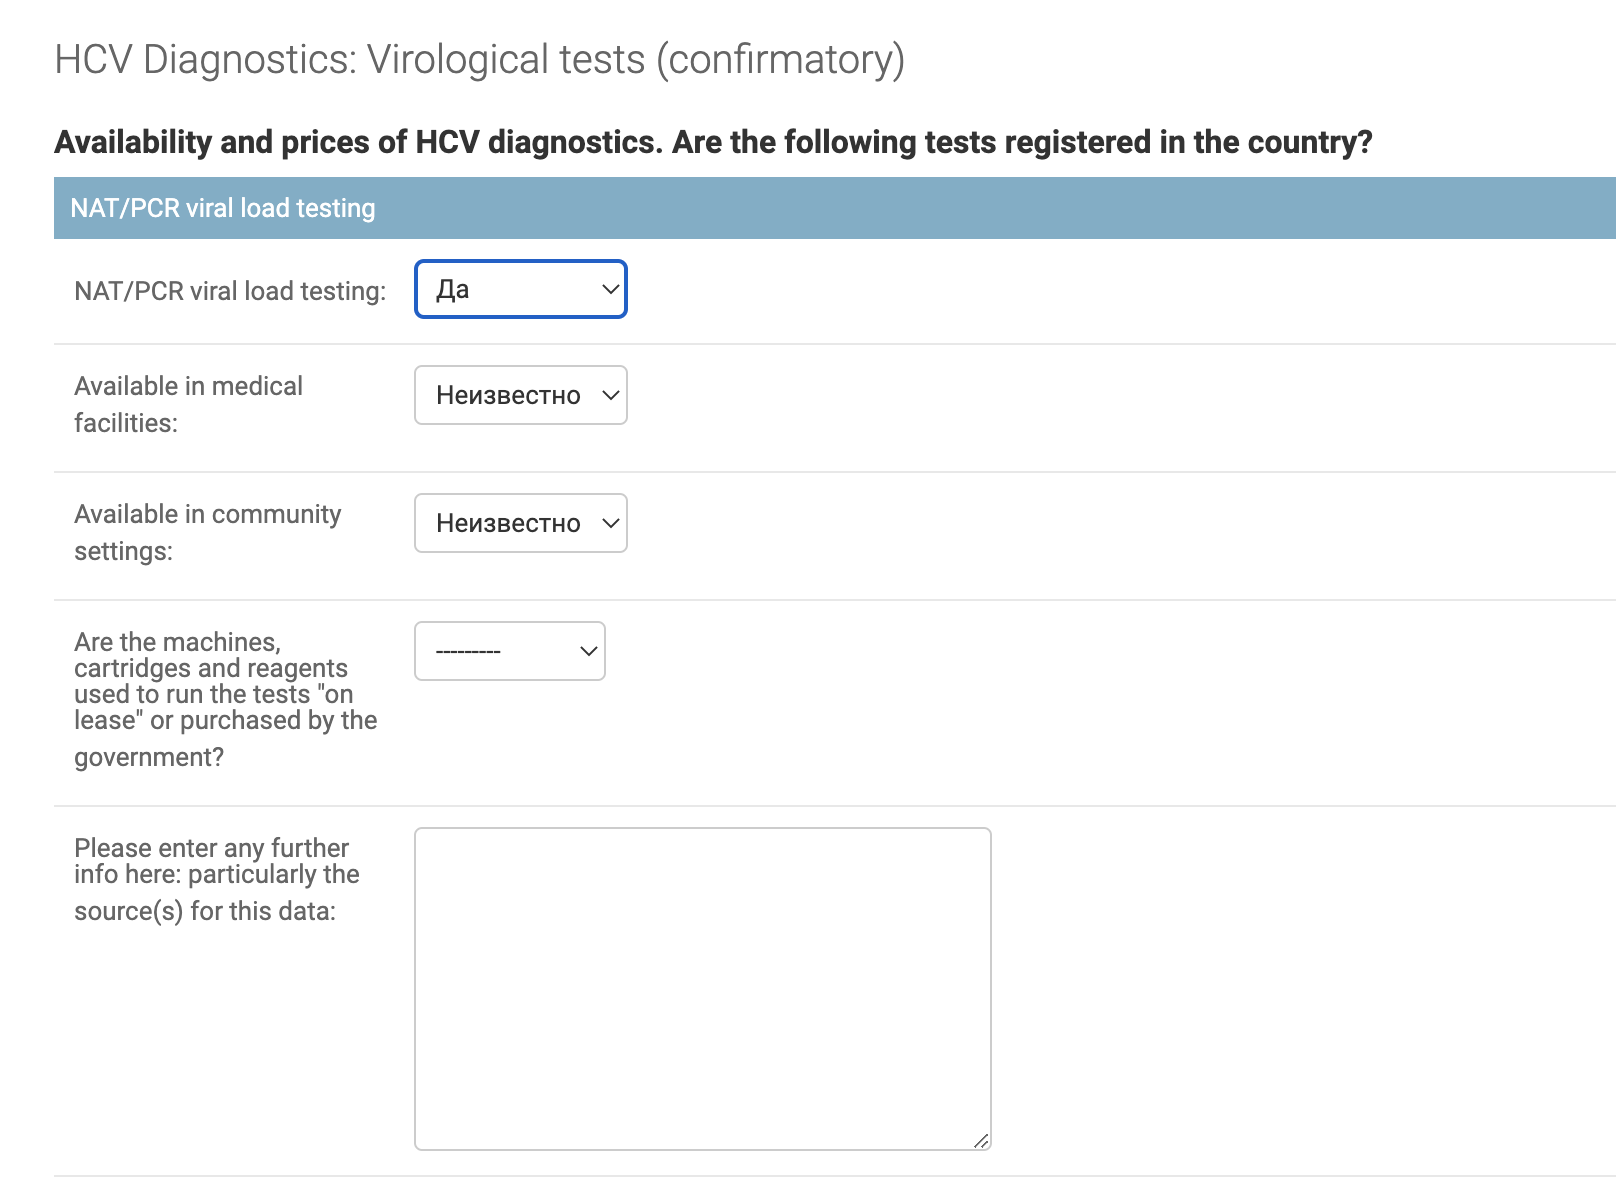Select the Да value text in the first dropdown
Image resolution: width=1616 pixels, height=1192 pixels.
pos(453,289)
